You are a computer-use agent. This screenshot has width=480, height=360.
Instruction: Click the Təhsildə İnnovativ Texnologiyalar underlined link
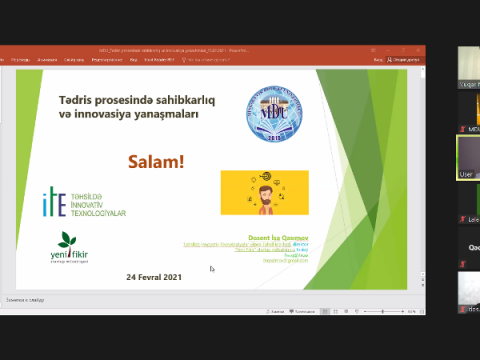point(237,244)
